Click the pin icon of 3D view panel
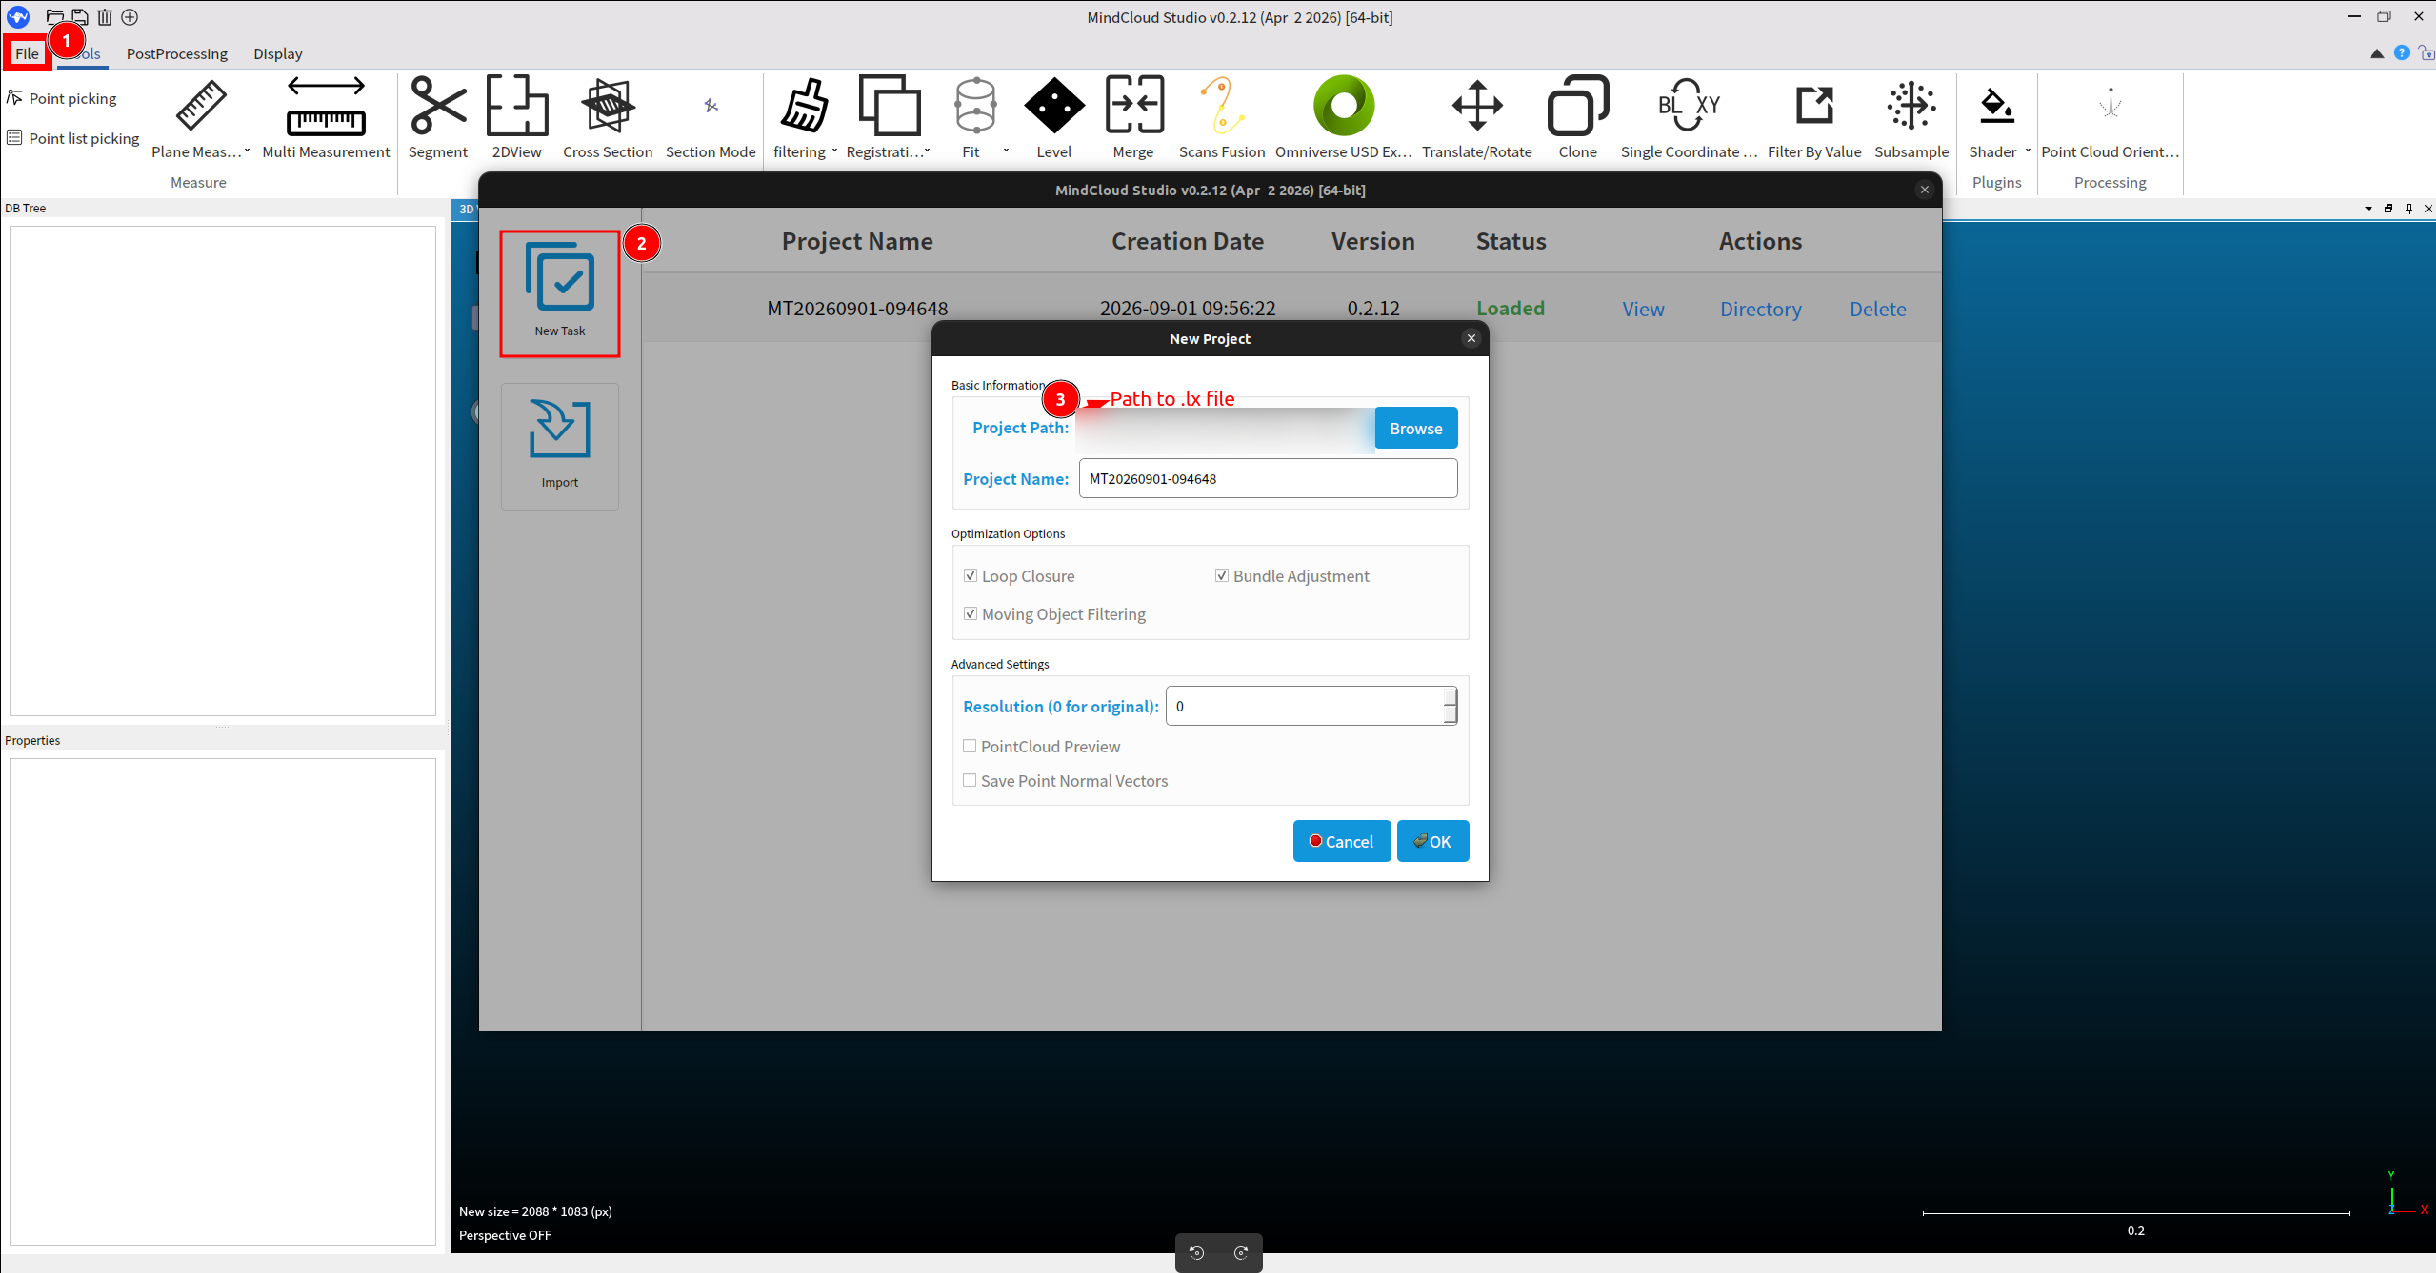The height and width of the screenshot is (1273, 2436). click(2409, 208)
